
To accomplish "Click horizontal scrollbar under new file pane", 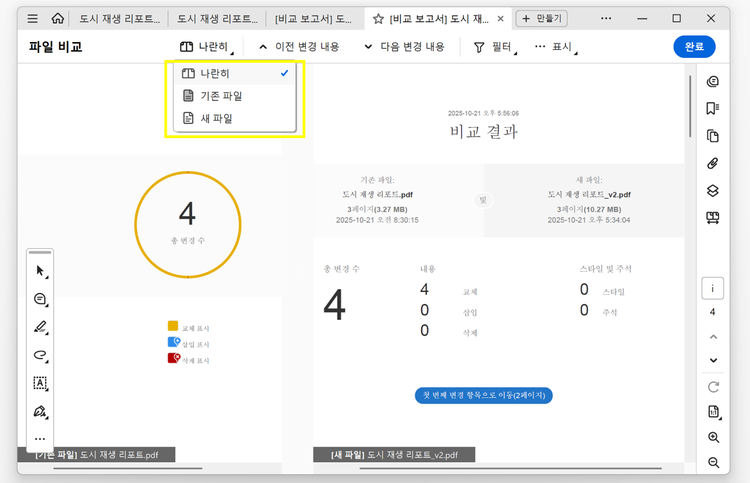I will click(x=511, y=469).
